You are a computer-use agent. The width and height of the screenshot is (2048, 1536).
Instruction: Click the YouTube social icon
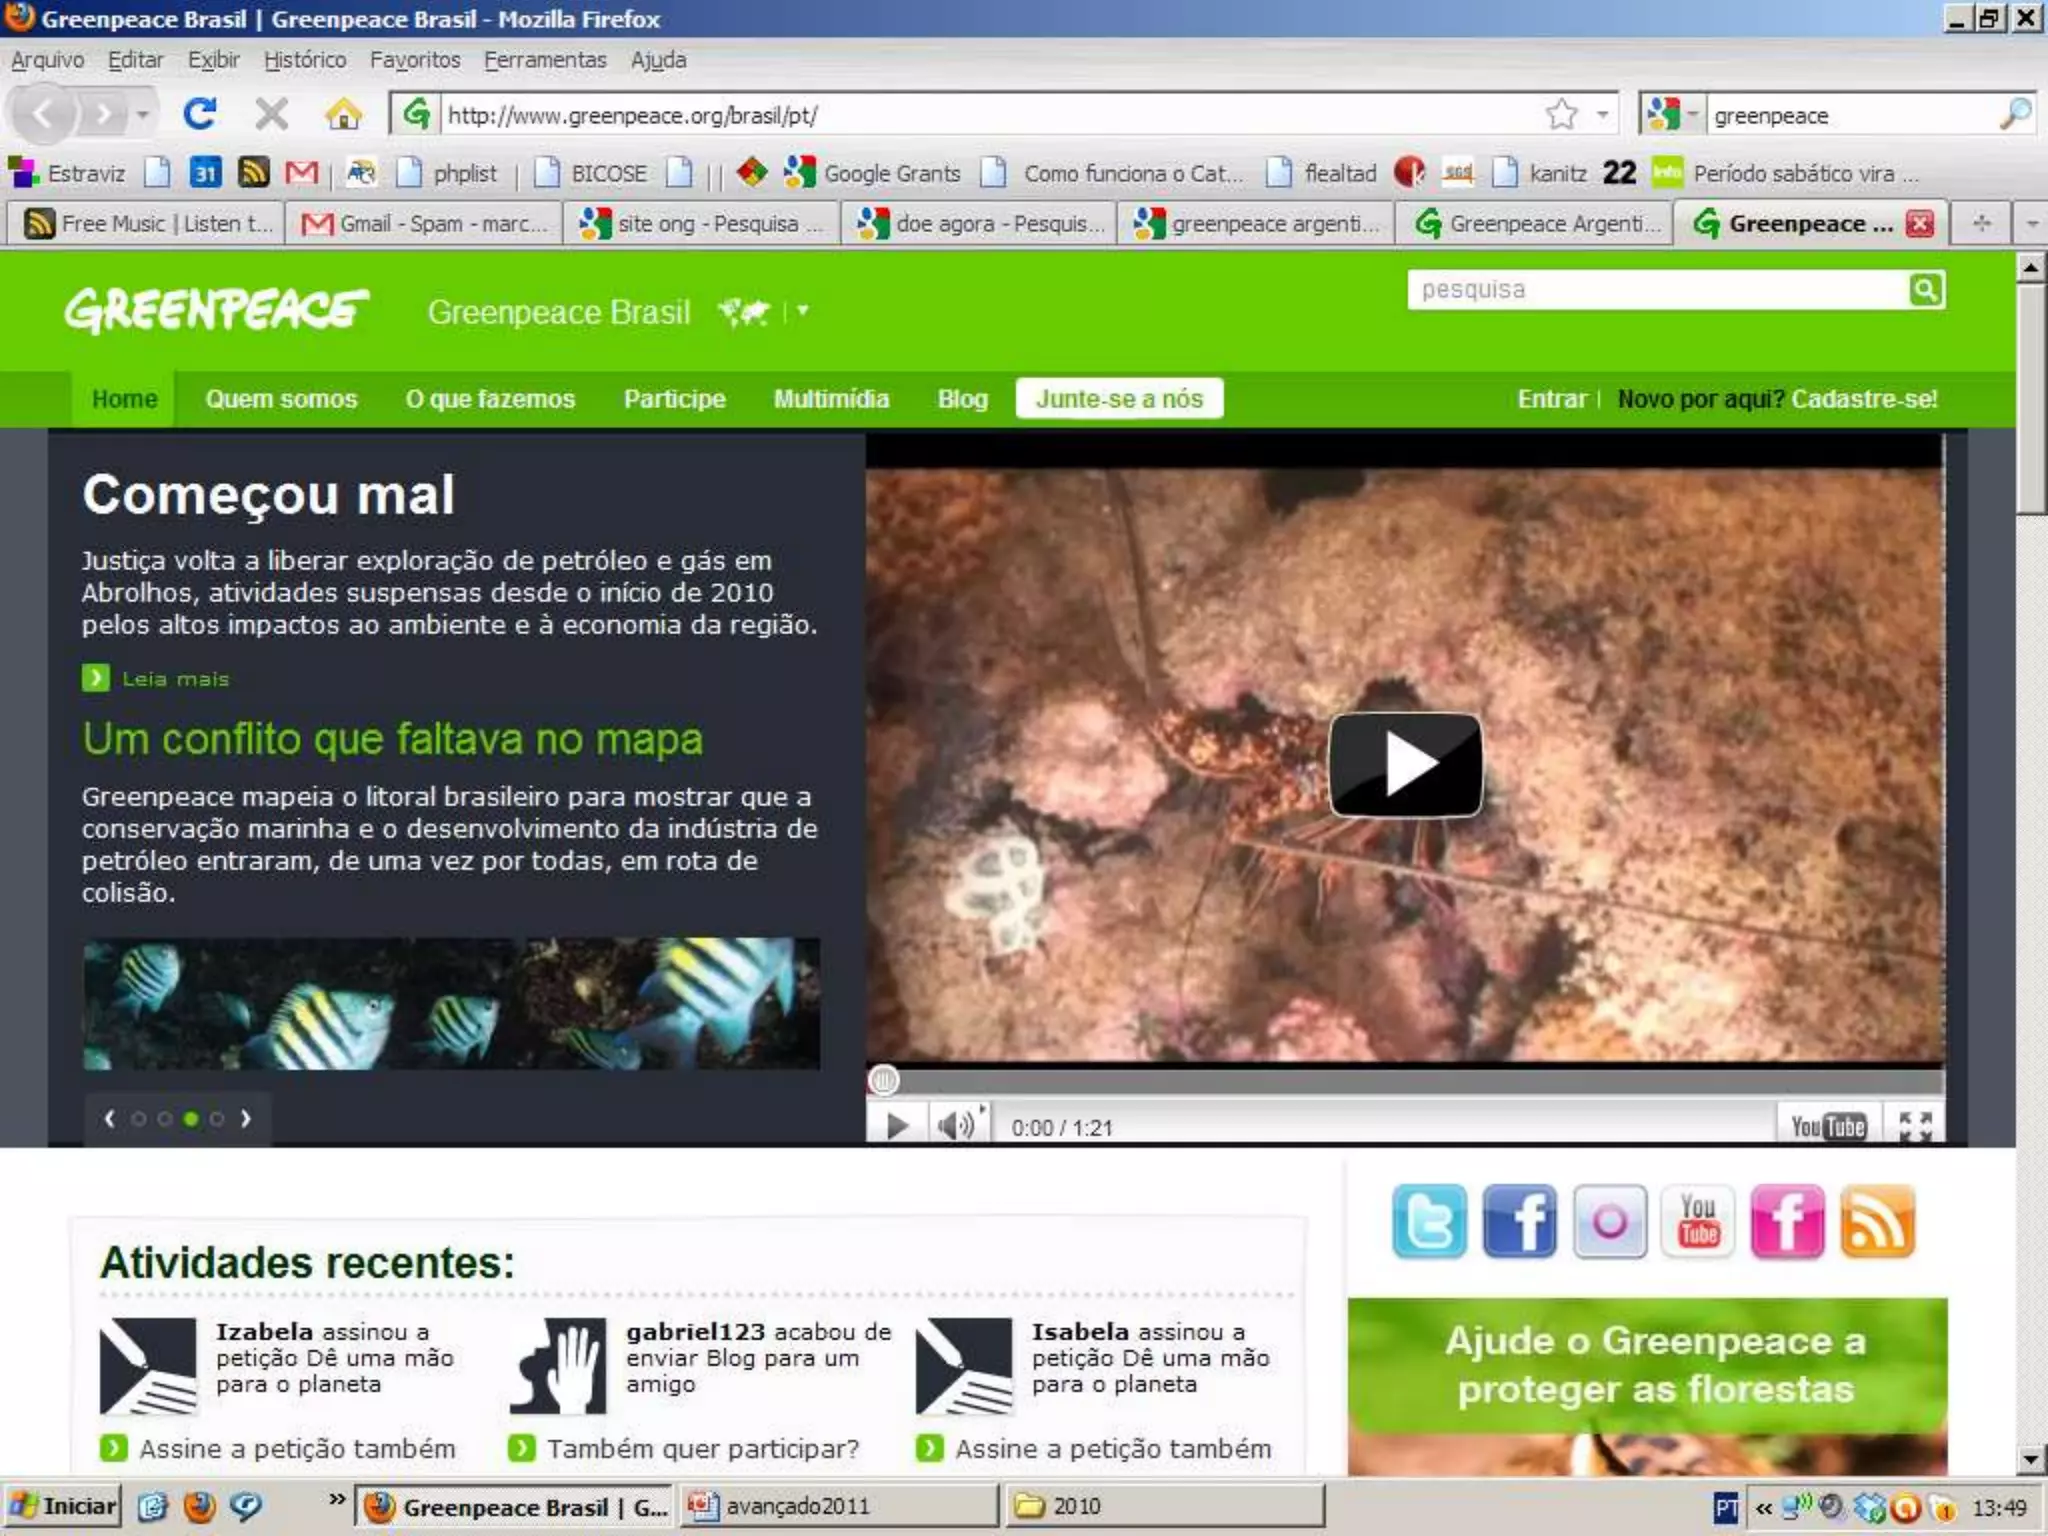click(x=1698, y=1221)
